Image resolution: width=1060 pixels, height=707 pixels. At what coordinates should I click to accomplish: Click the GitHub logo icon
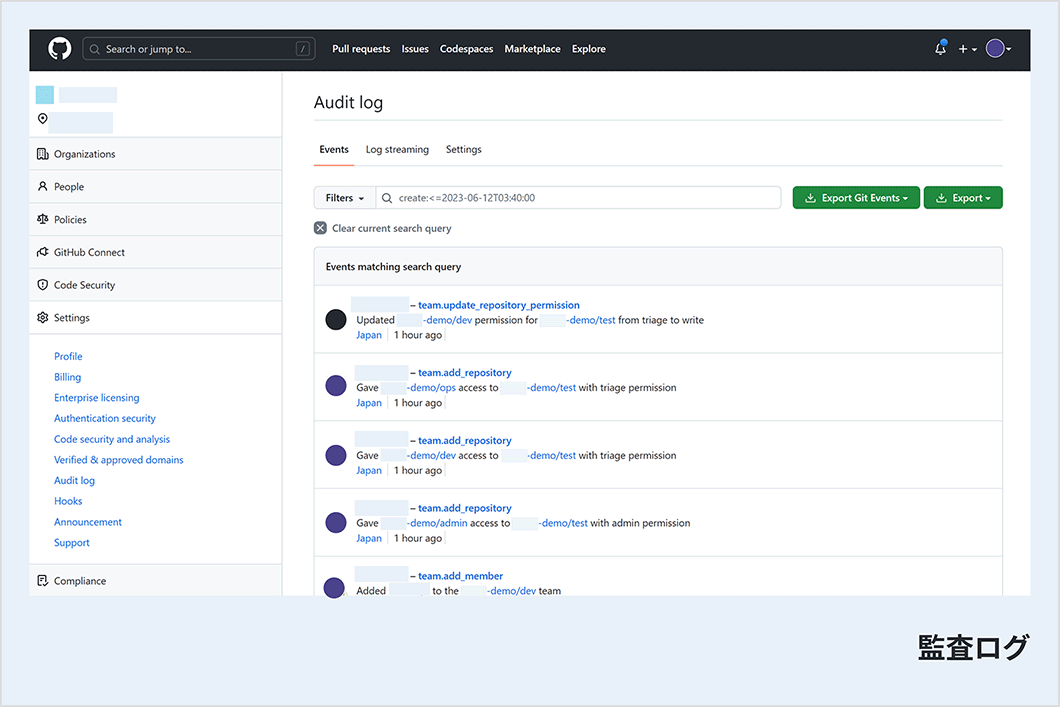click(60, 49)
